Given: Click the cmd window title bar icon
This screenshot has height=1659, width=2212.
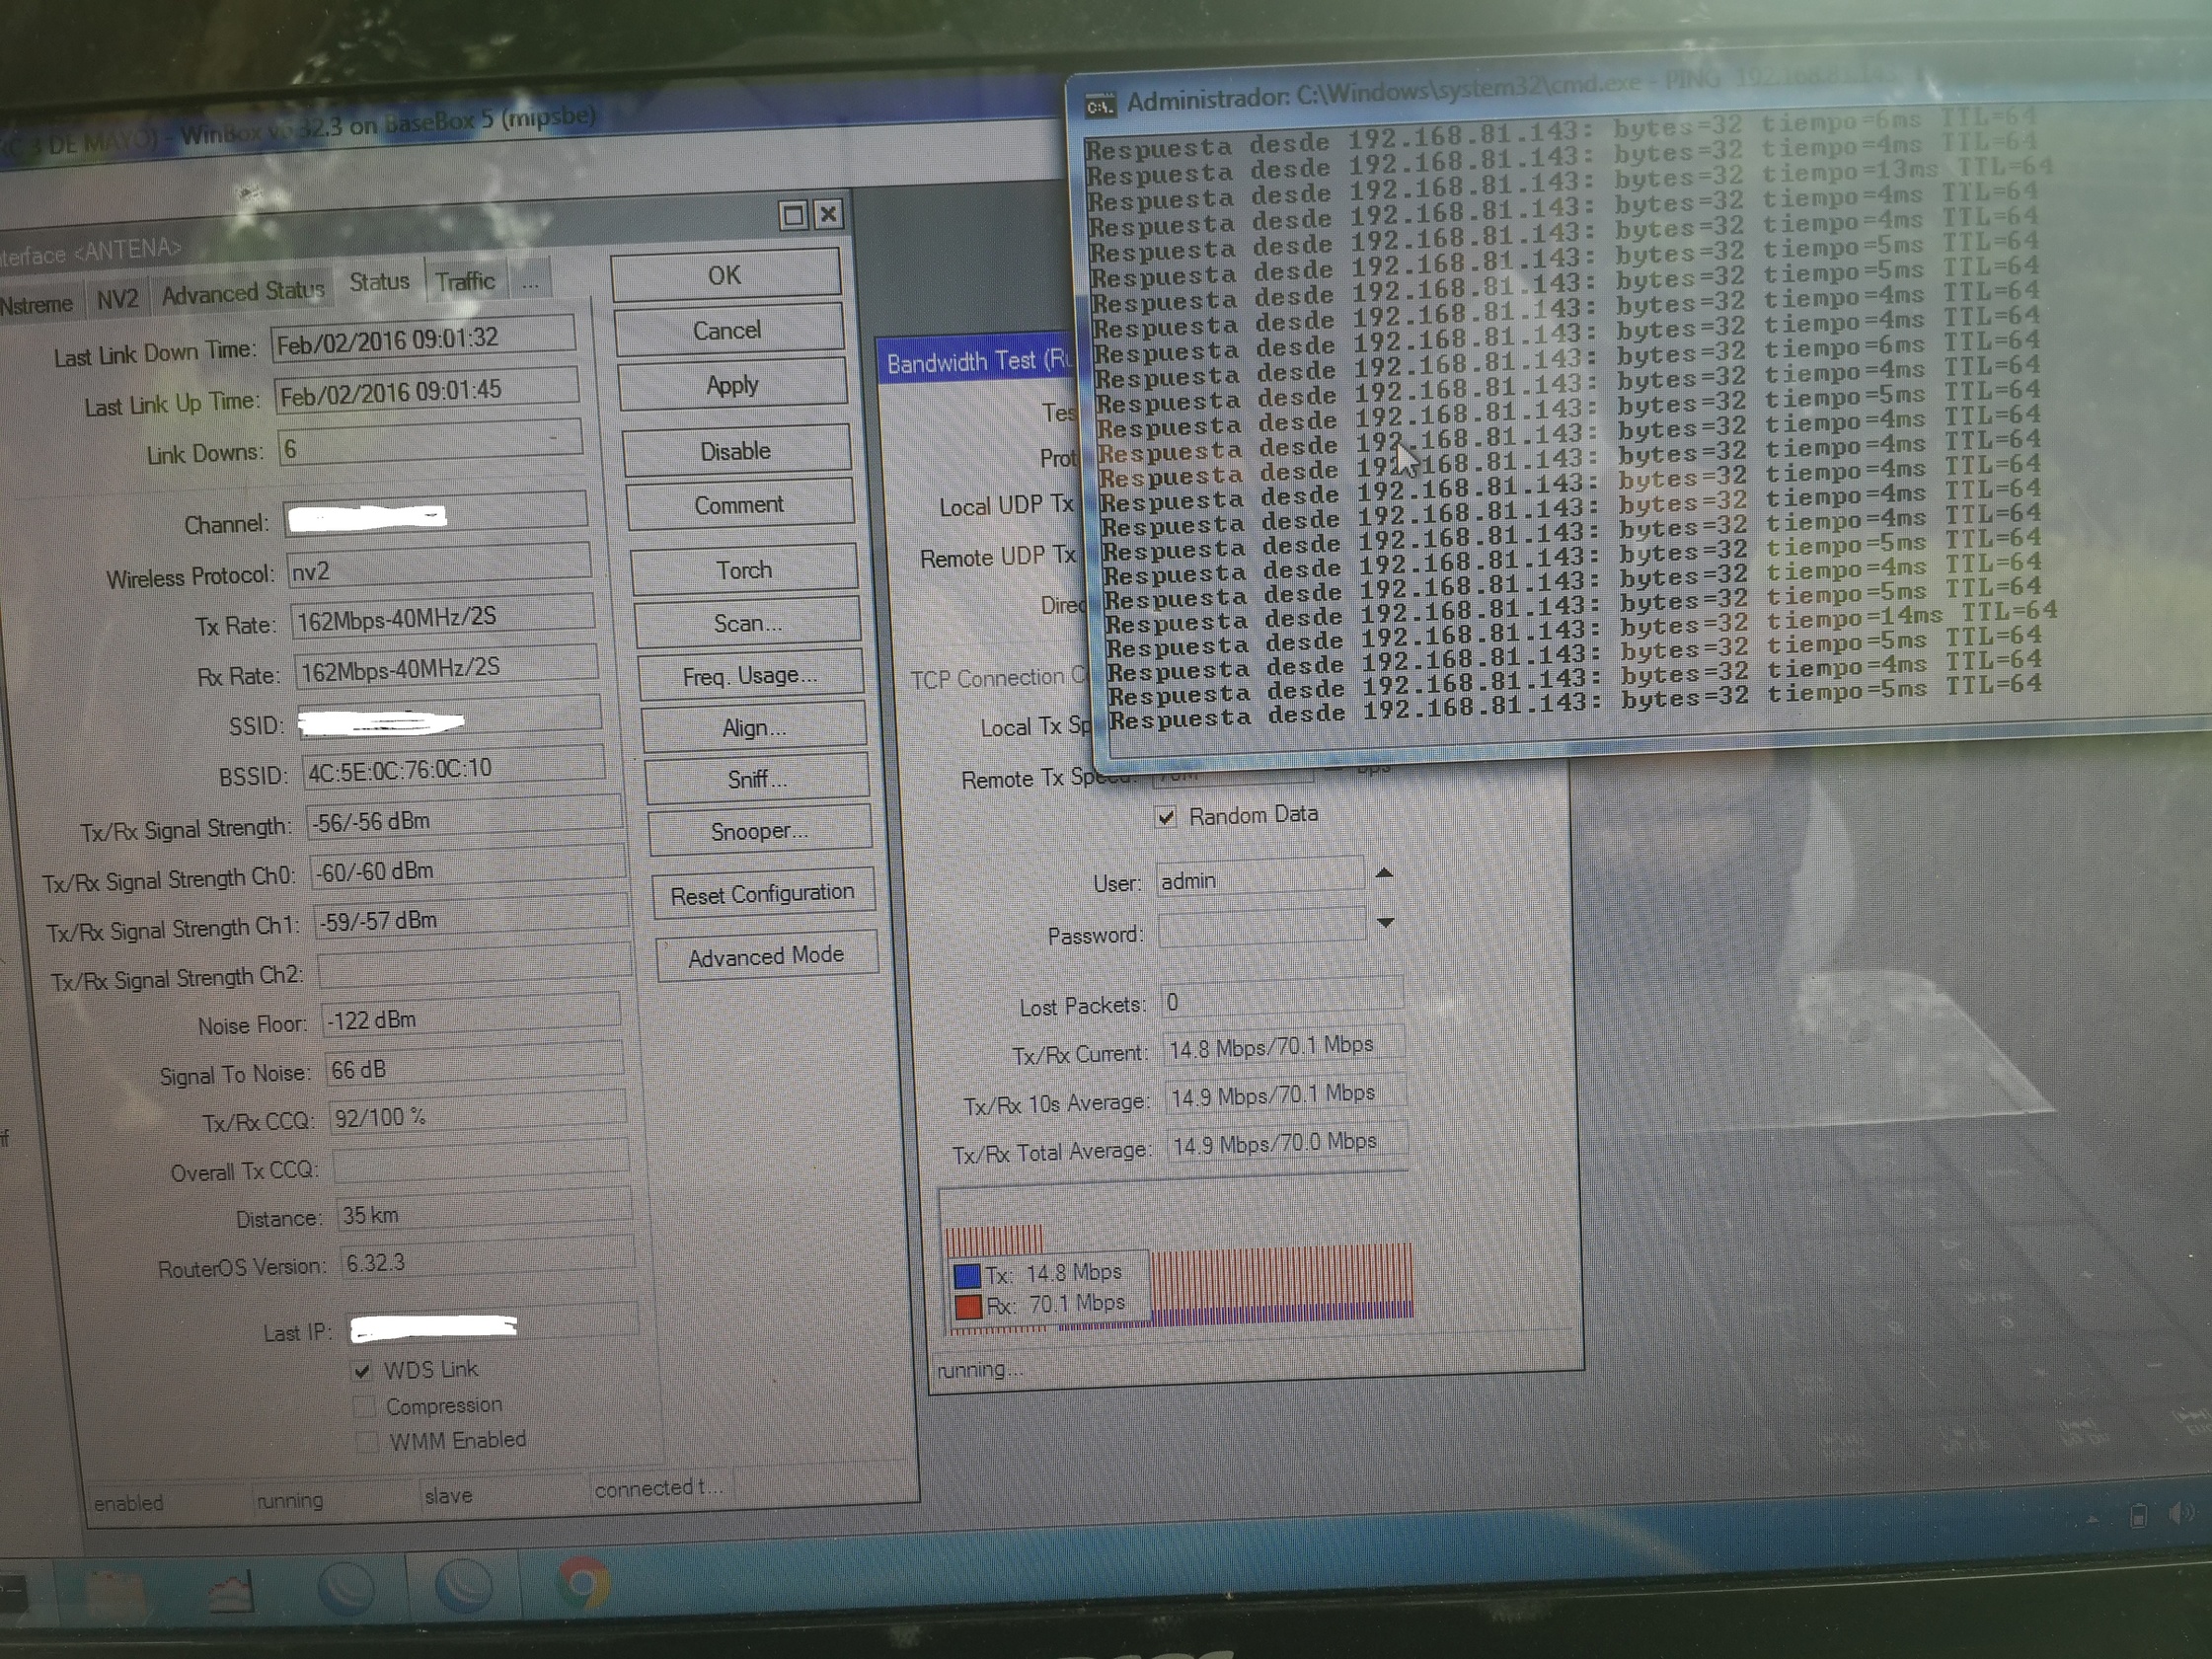Looking at the screenshot, I should (x=1100, y=106).
